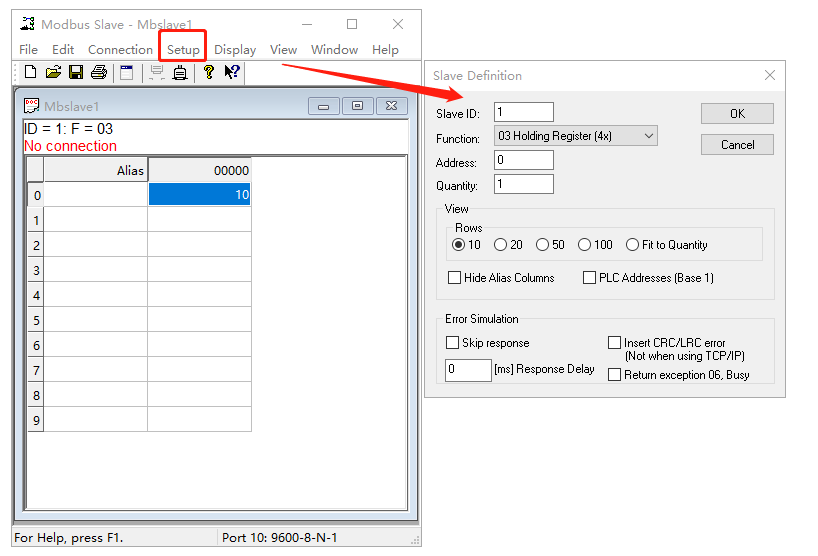Click the Save floppy disk icon

click(x=76, y=72)
